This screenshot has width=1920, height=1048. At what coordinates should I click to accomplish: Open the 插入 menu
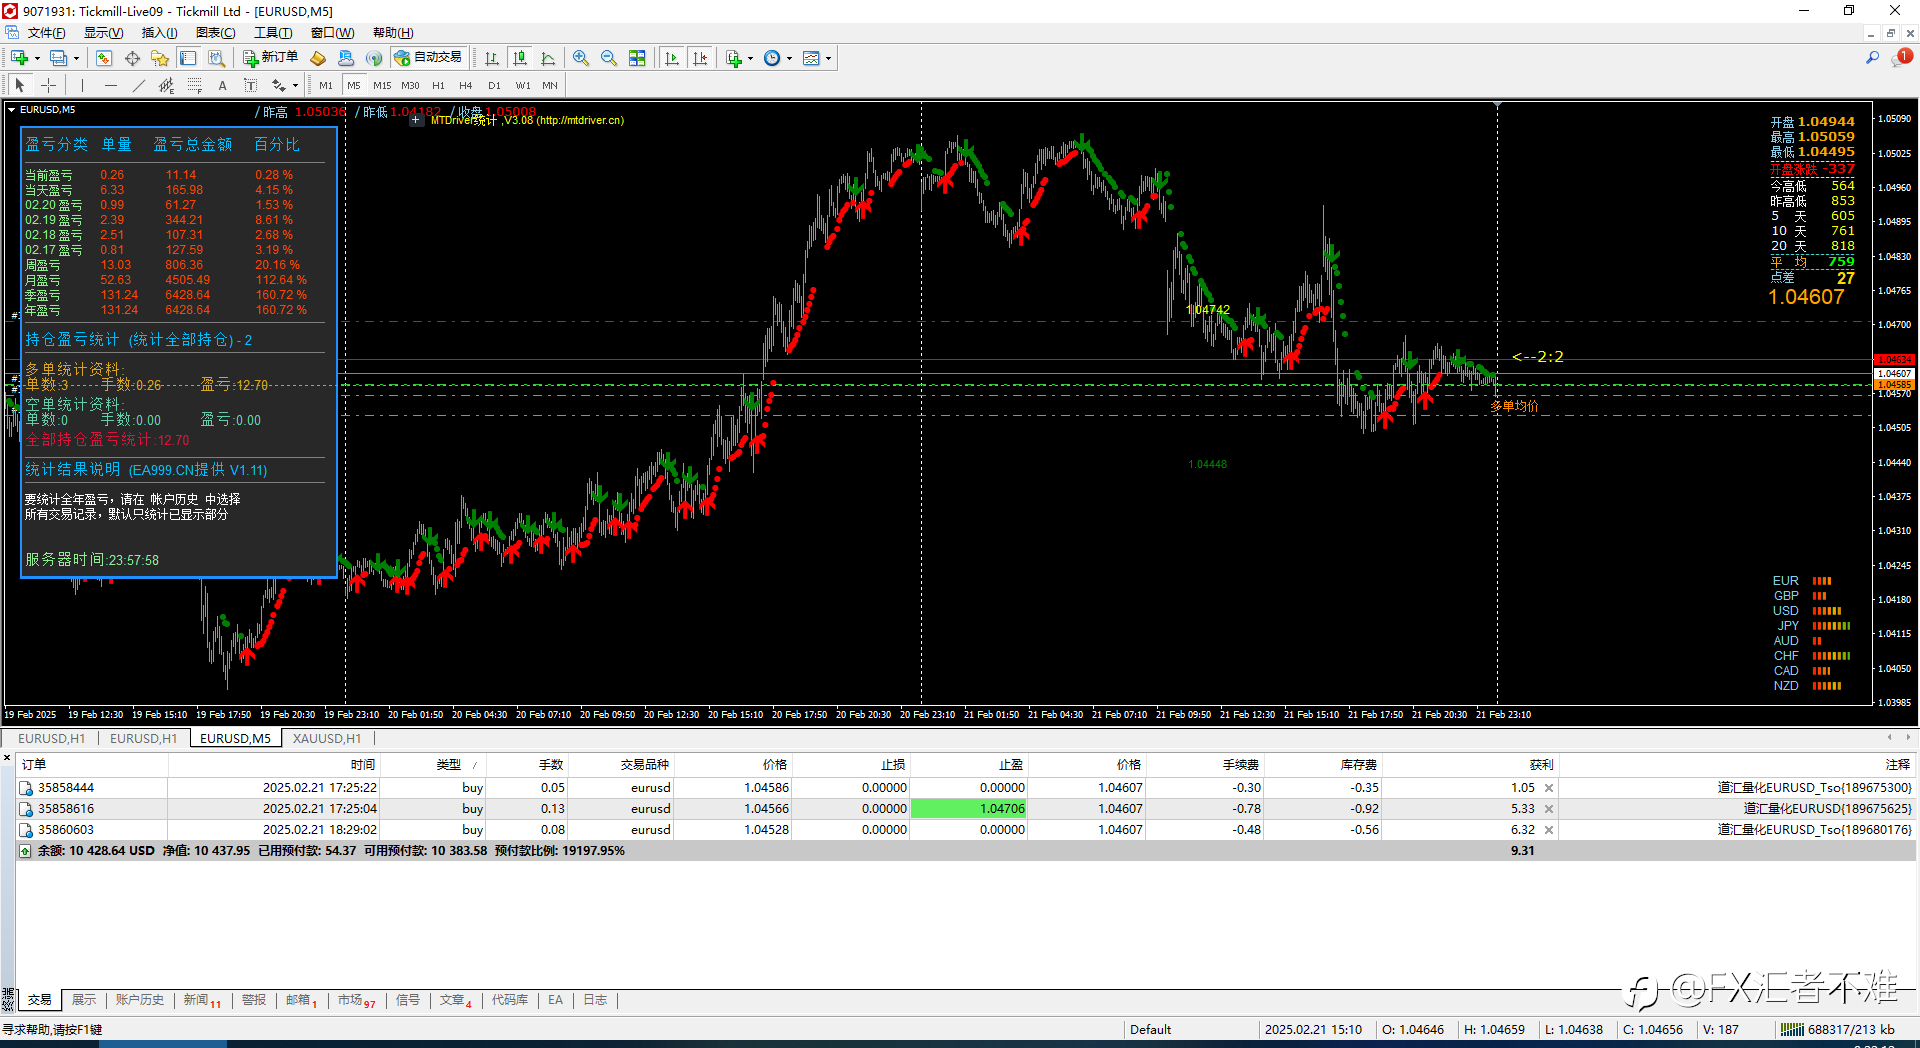tap(160, 33)
